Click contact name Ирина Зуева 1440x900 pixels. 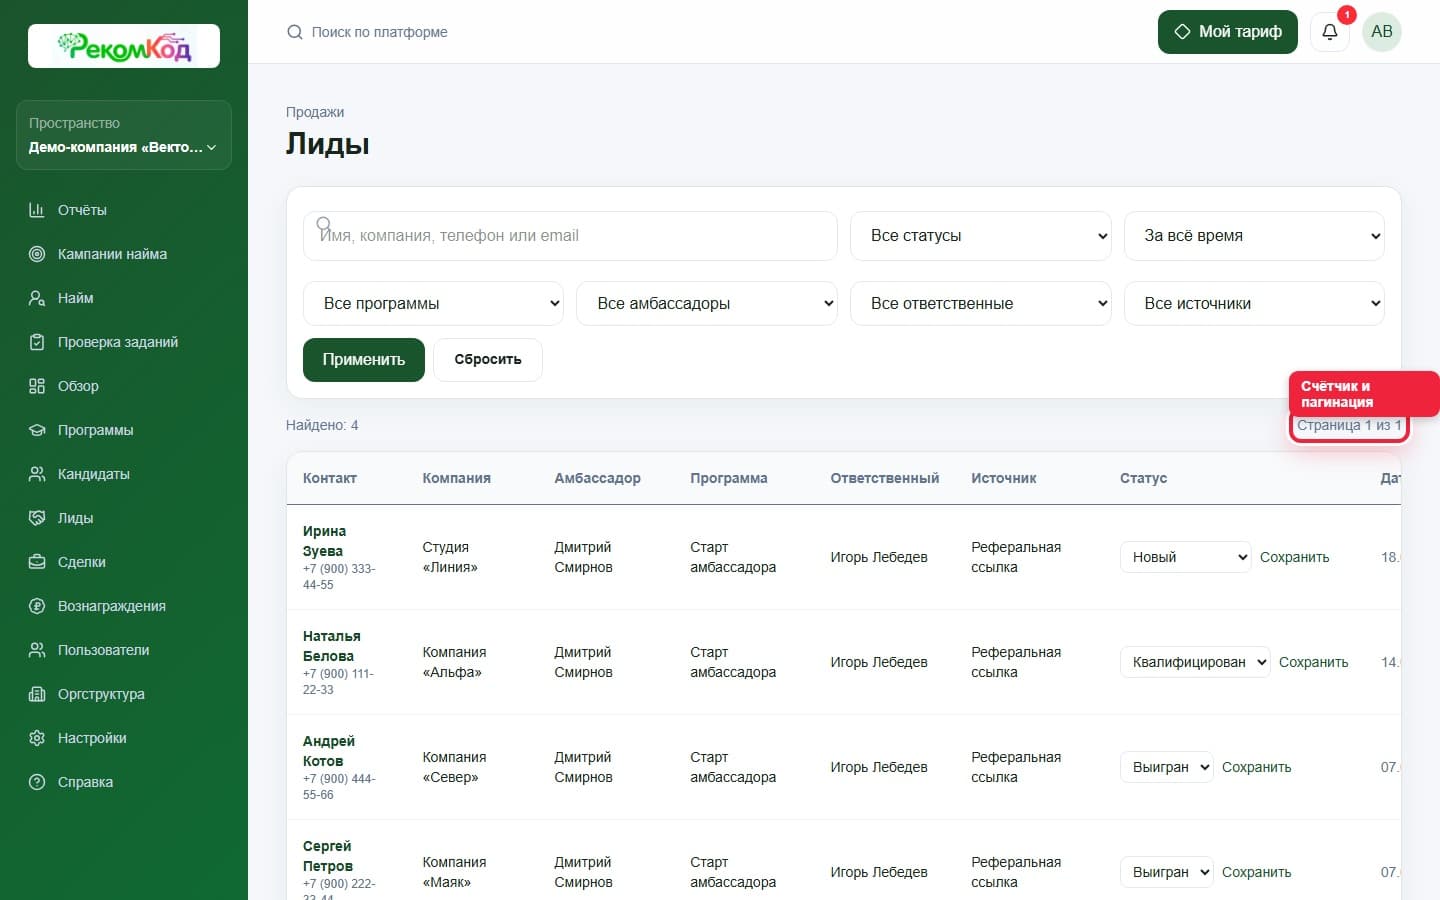pyautogui.click(x=324, y=541)
